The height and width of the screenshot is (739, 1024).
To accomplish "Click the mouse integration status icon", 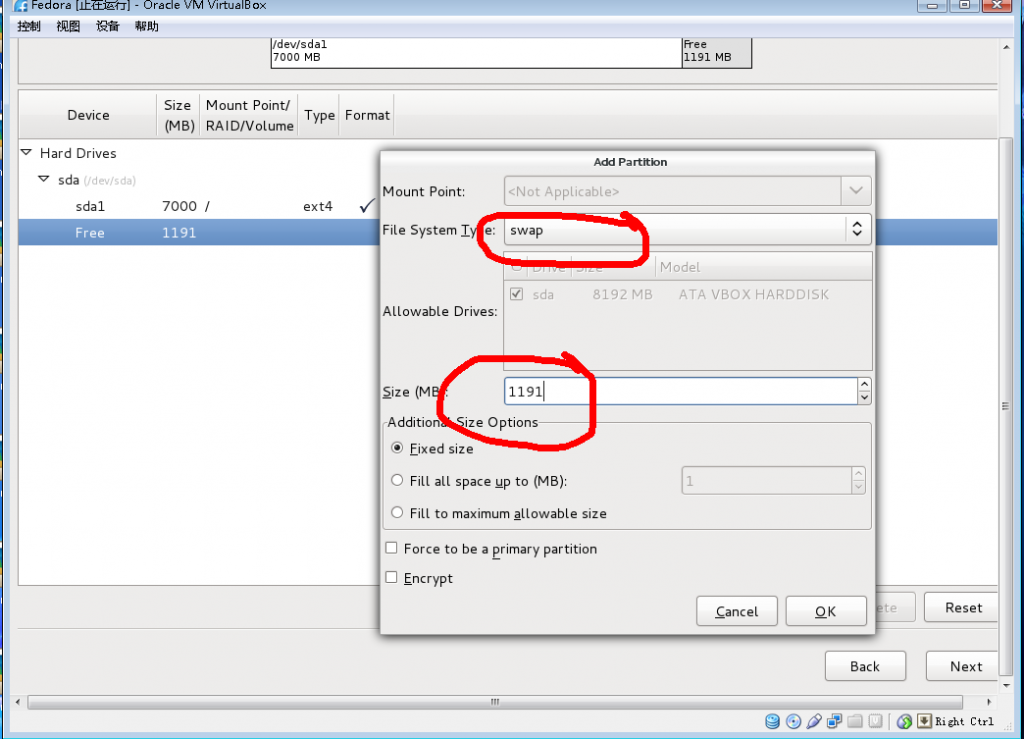I will (902, 721).
